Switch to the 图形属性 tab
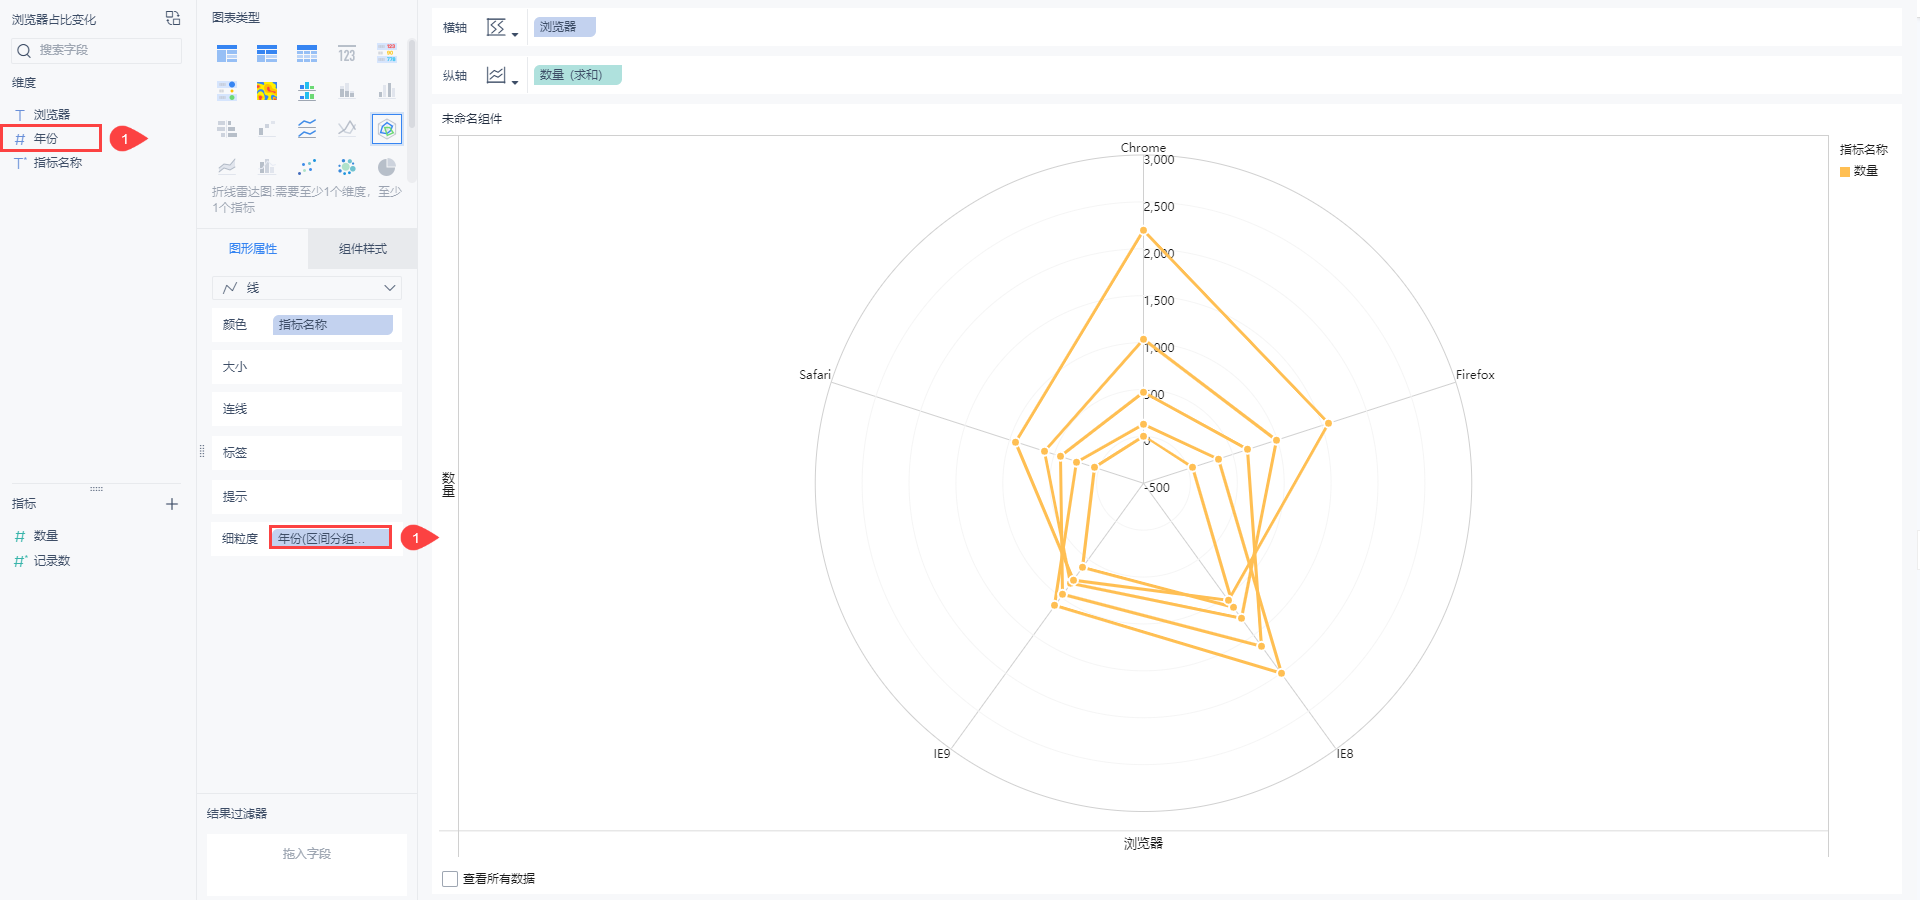Image resolution: width=1920 pixels, height=900 pixels. [x=253, y=249]
